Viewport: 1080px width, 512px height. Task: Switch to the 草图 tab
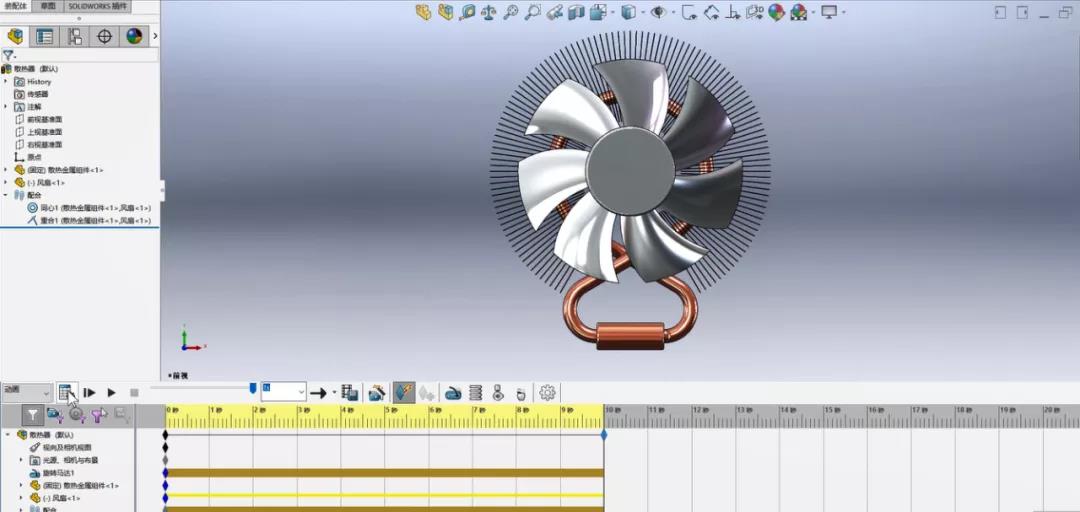pyautogui.click(x=49, y=6)
